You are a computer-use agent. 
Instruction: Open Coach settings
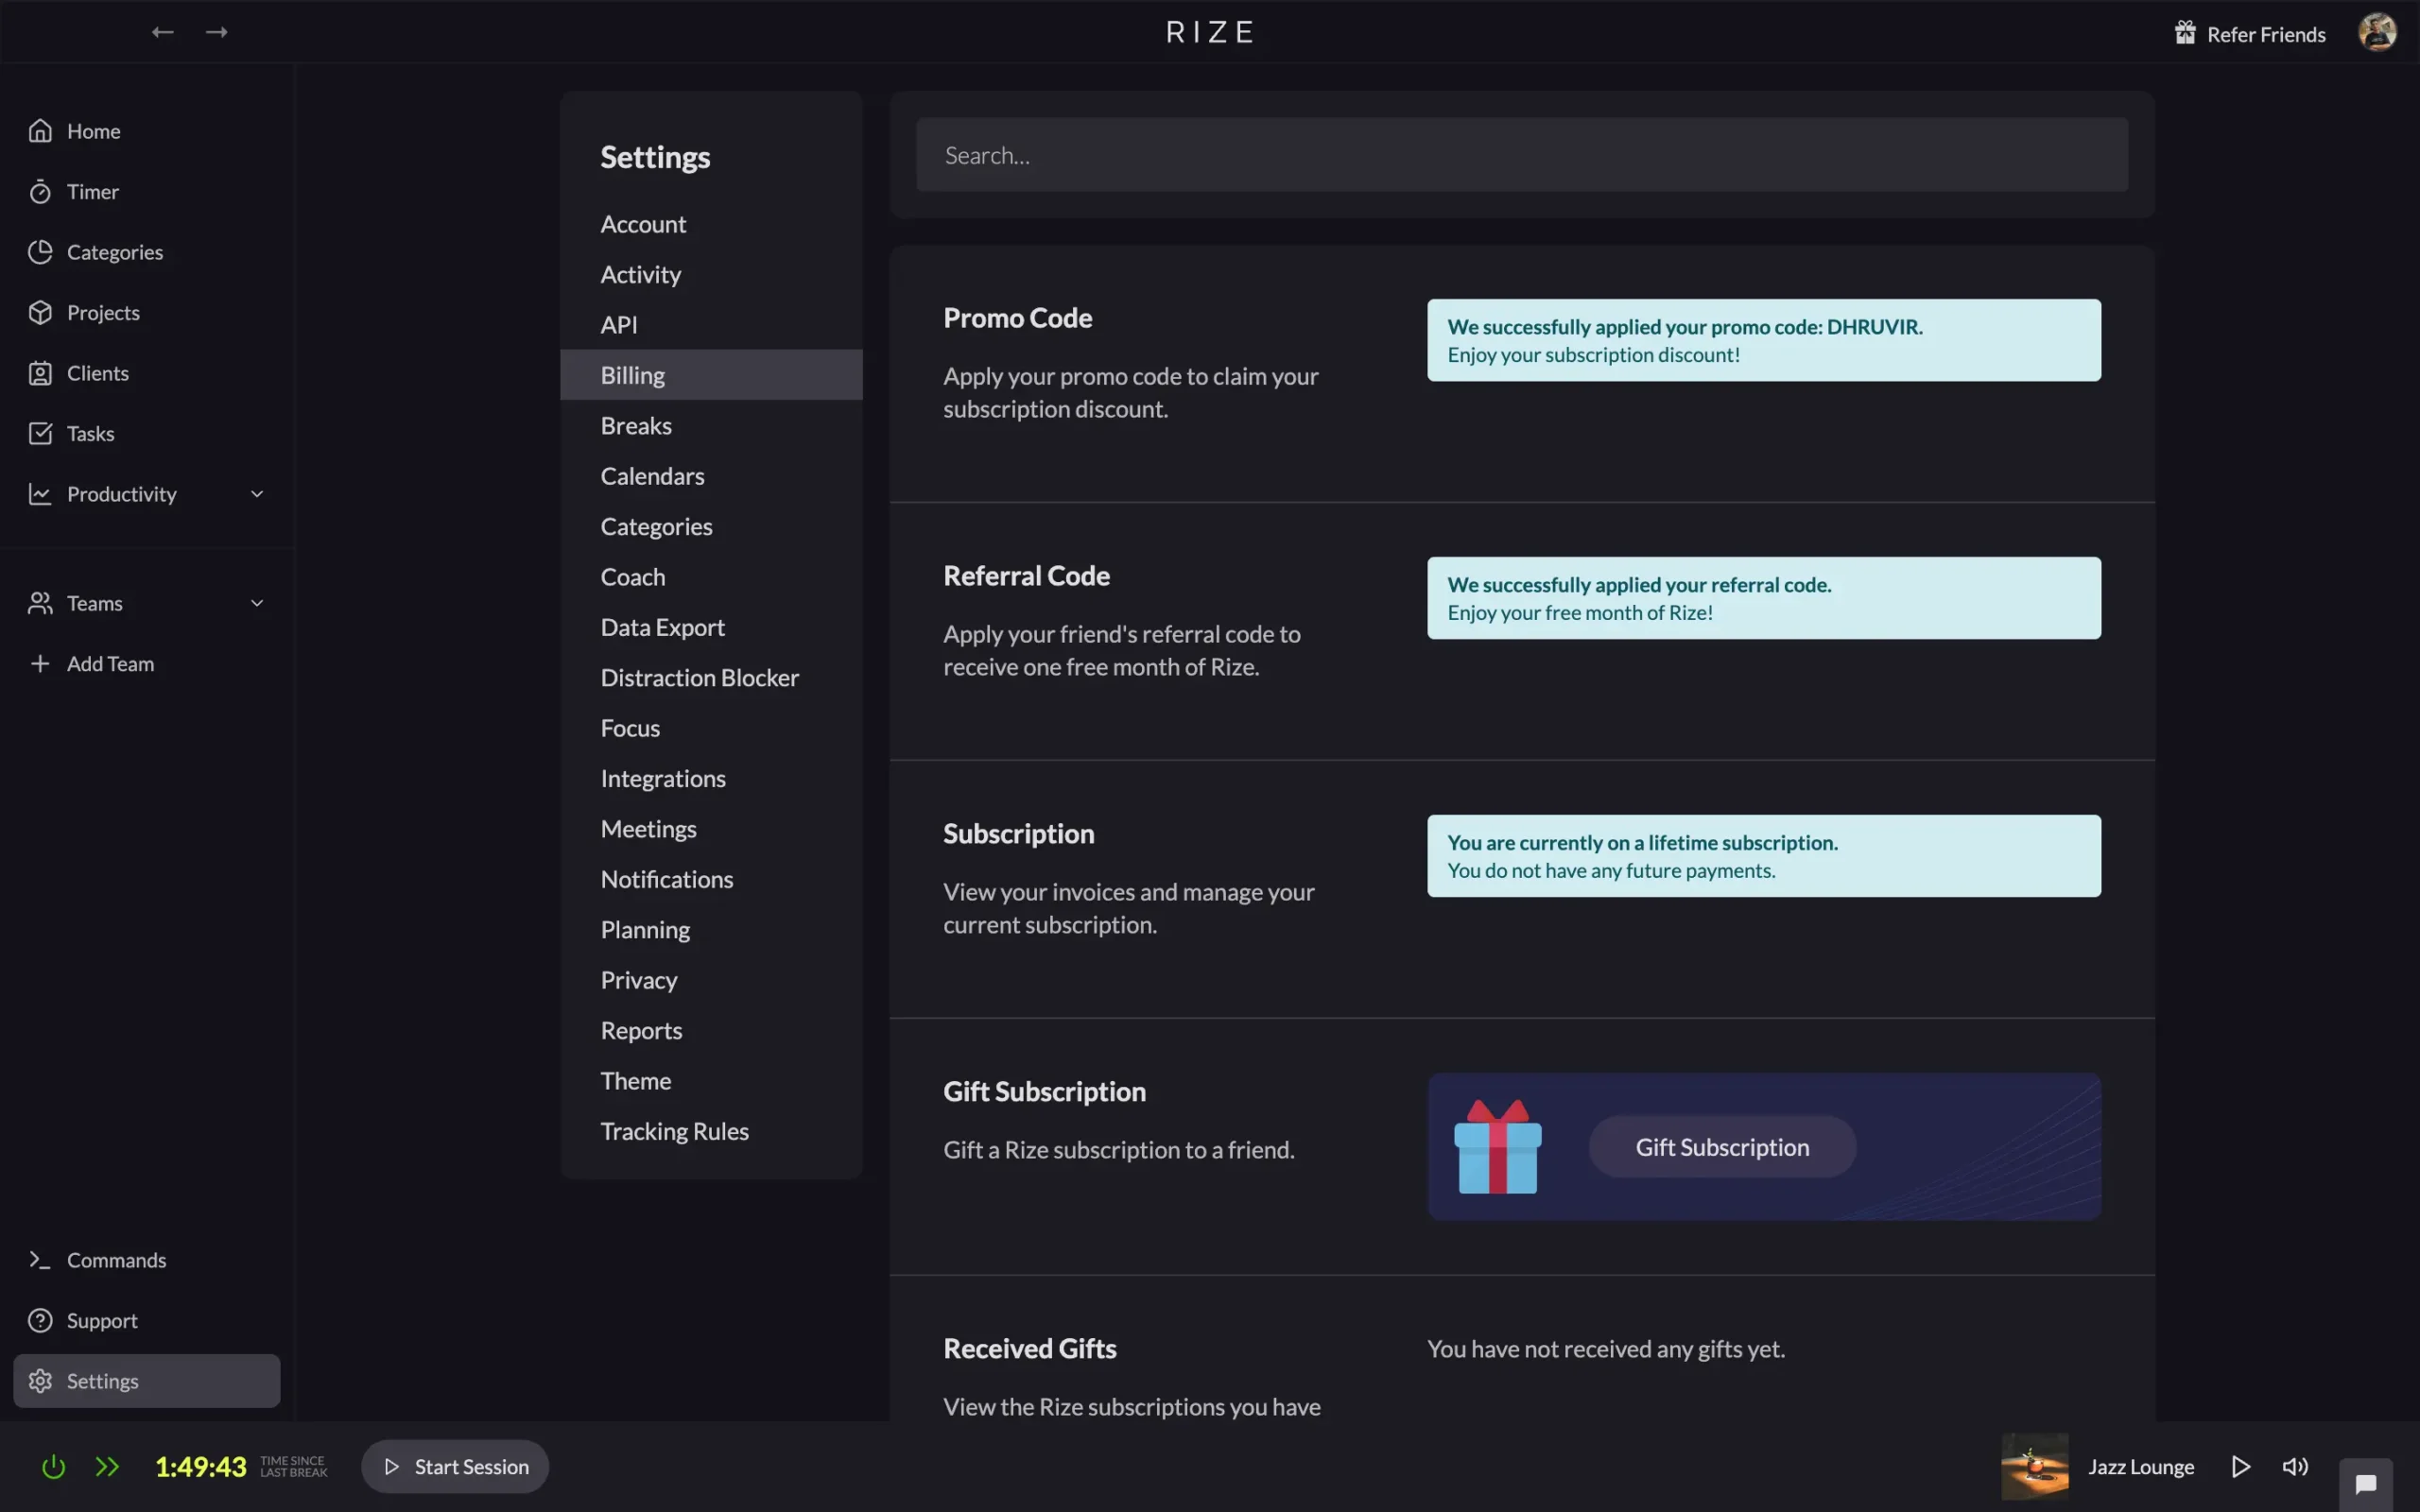pyautogui.click(x=632, y=577)
